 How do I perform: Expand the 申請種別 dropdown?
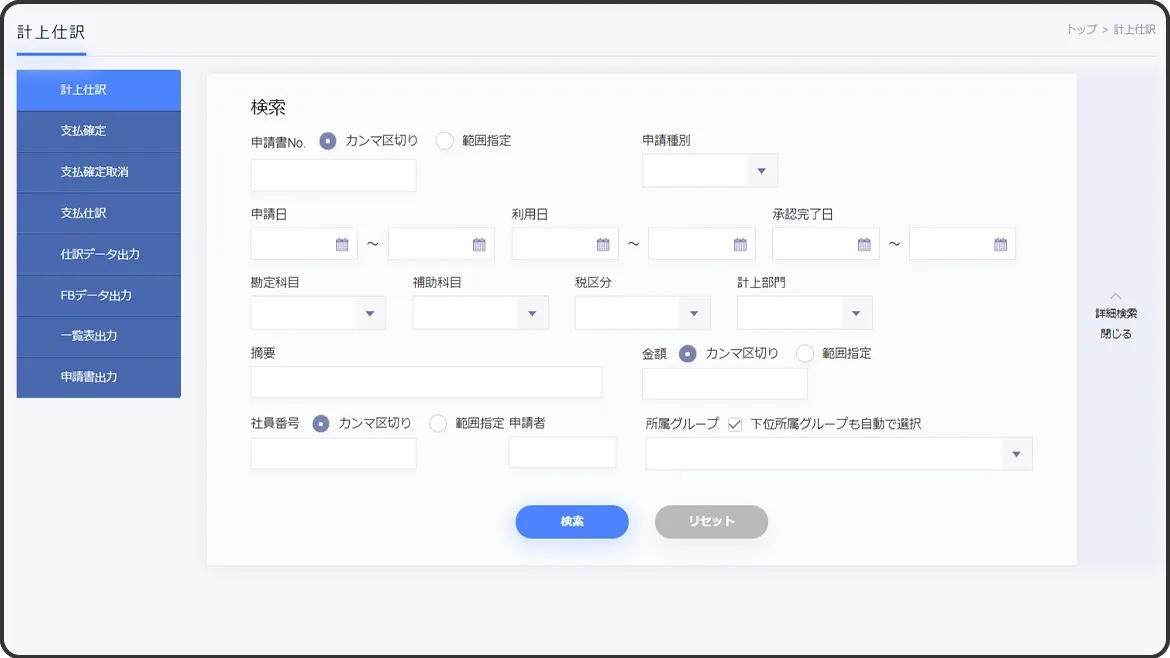(761, 171)
